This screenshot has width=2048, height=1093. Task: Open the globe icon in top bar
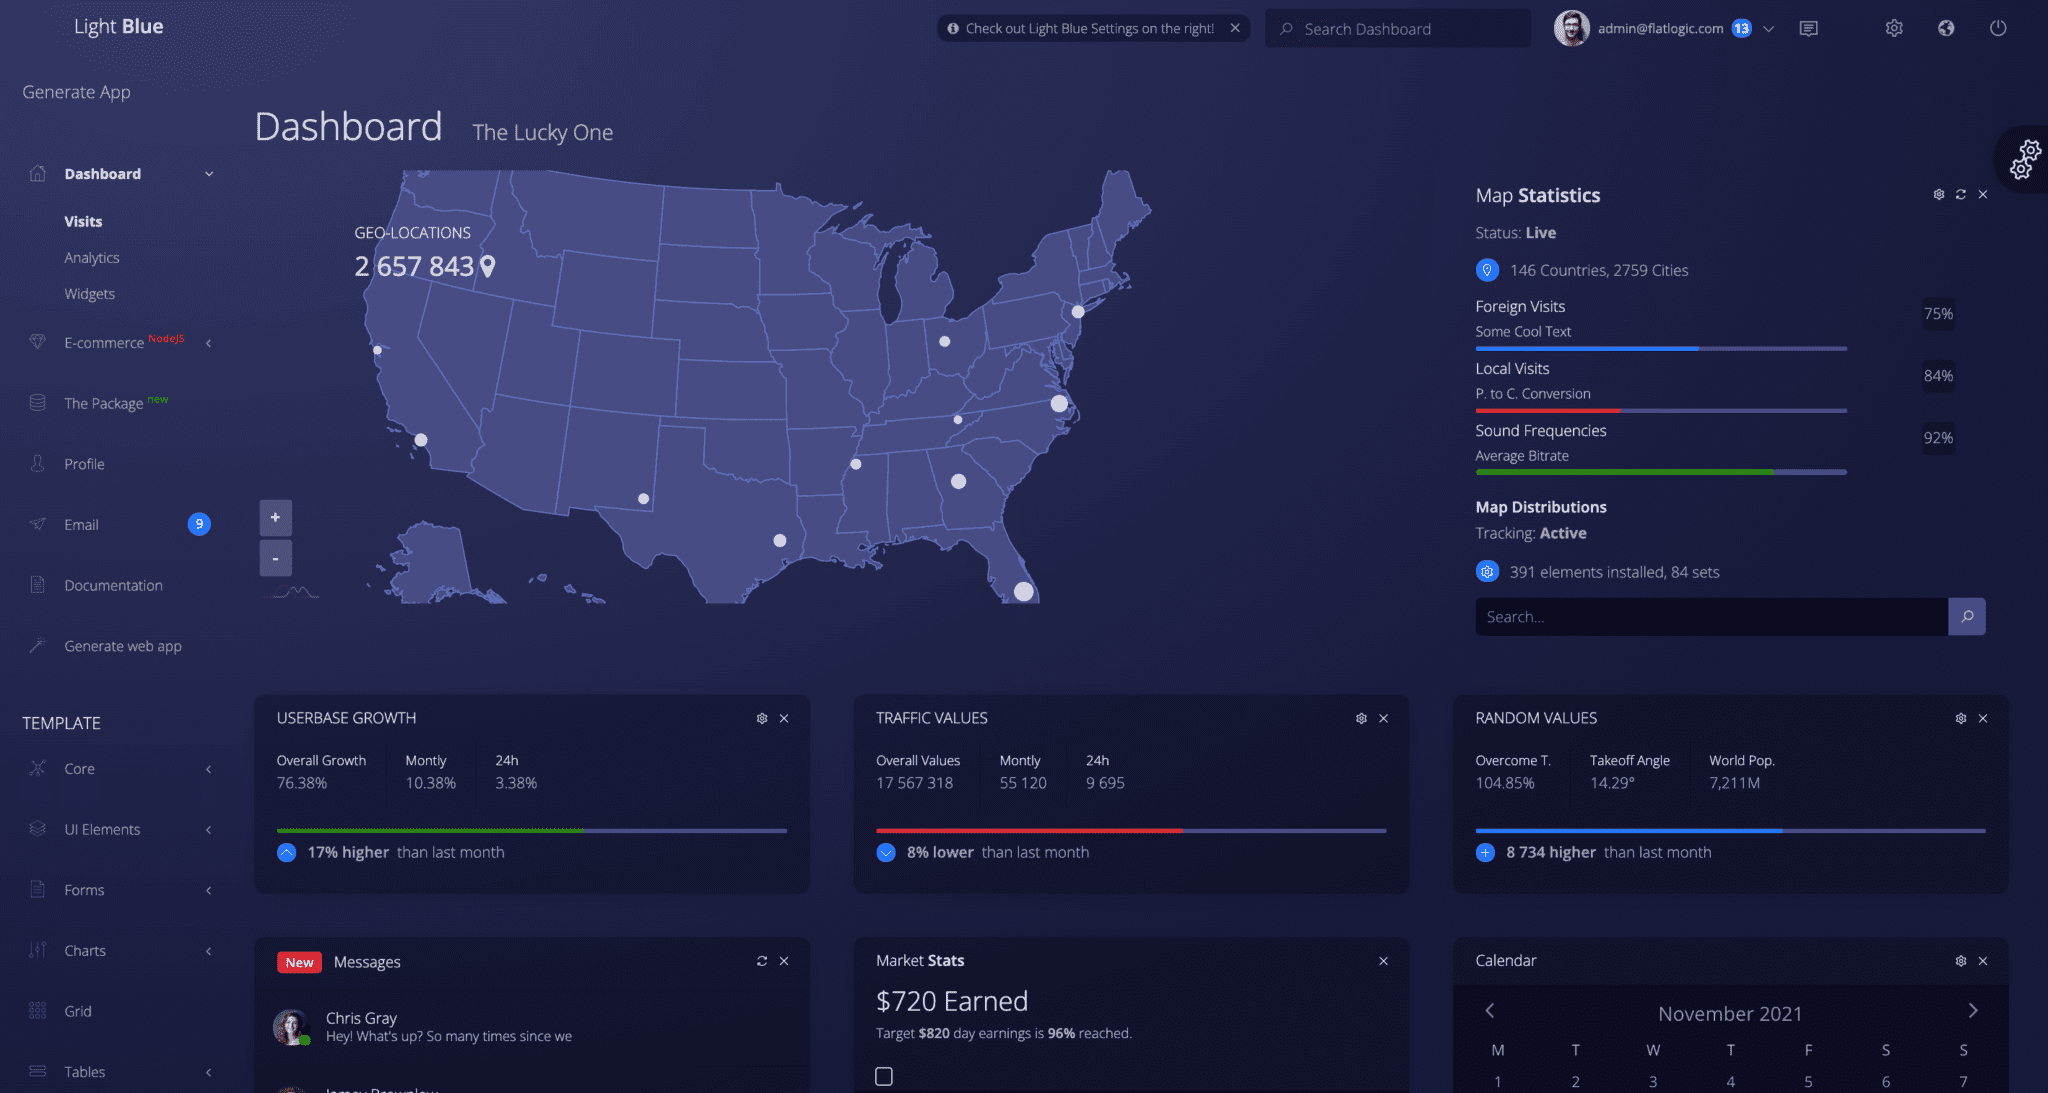(x=1945, y=28)
